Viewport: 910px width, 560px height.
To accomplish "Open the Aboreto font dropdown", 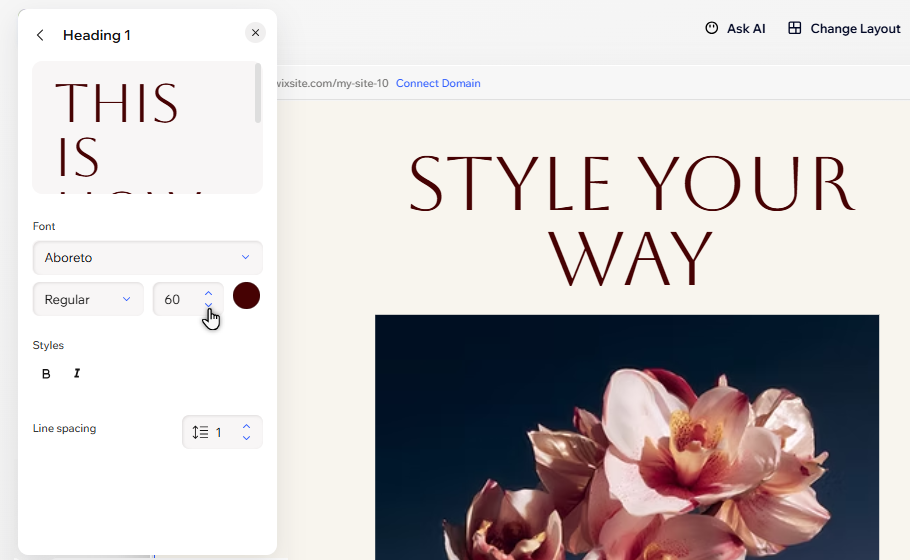I will [x=147, y=258].
